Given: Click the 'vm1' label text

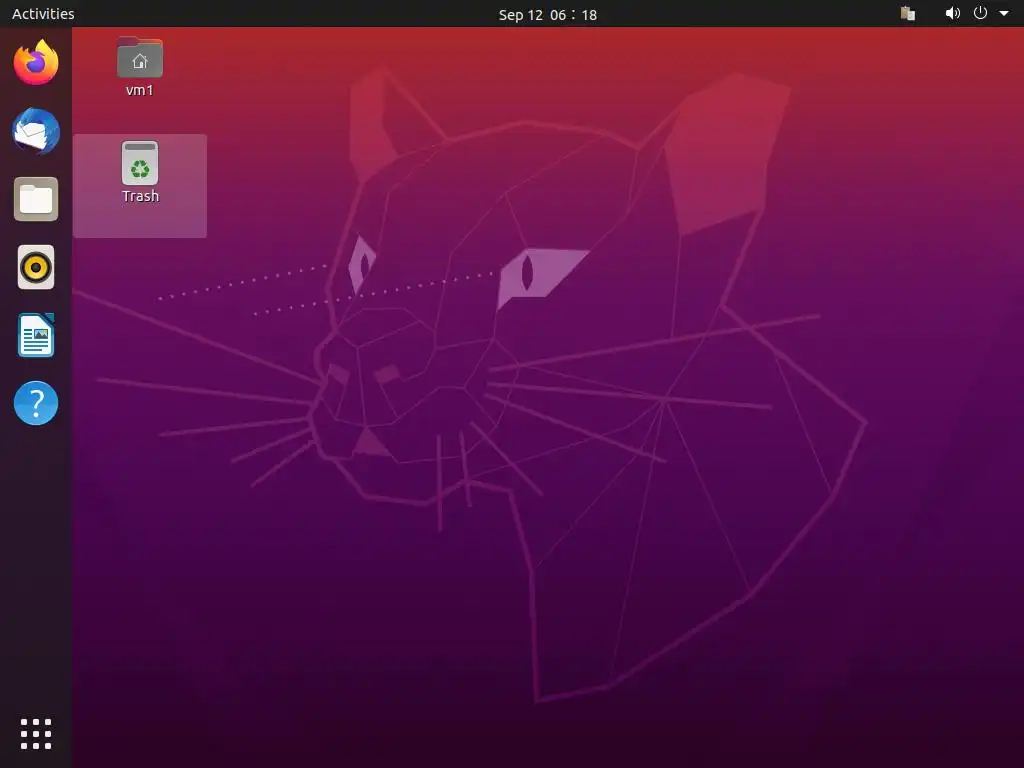Looking at the screenshot, I should 140,90.
